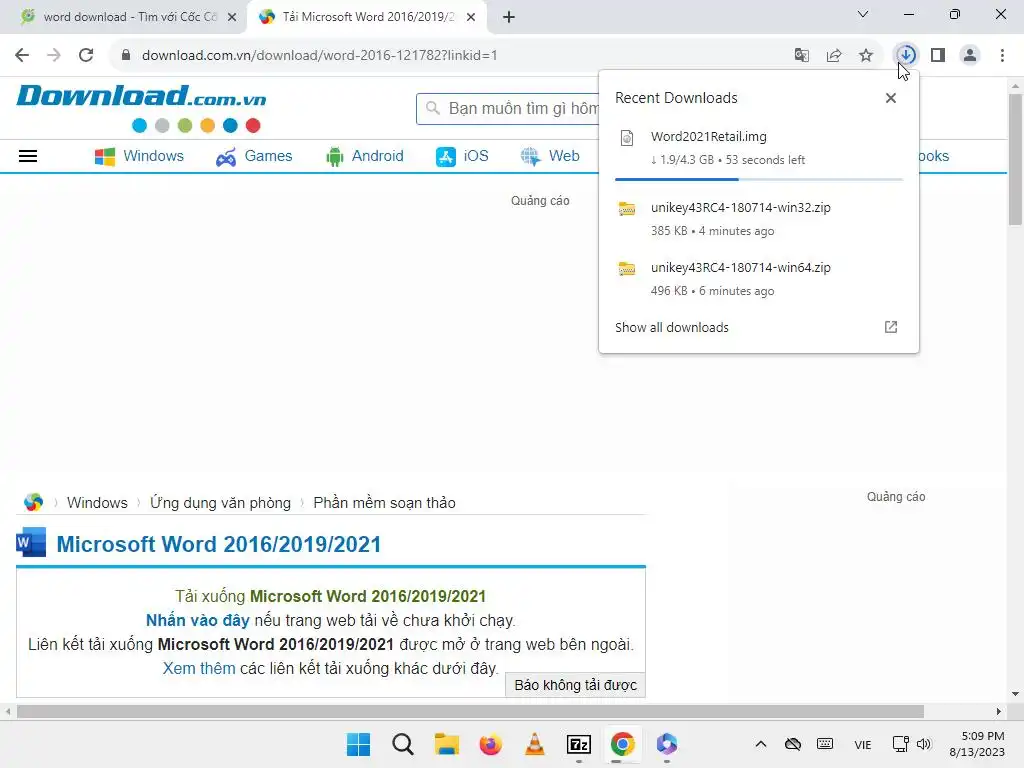Launch Firefox from the taskbar
The width and height of the screenshot is (1024, 768).
(x=490, y=744)
